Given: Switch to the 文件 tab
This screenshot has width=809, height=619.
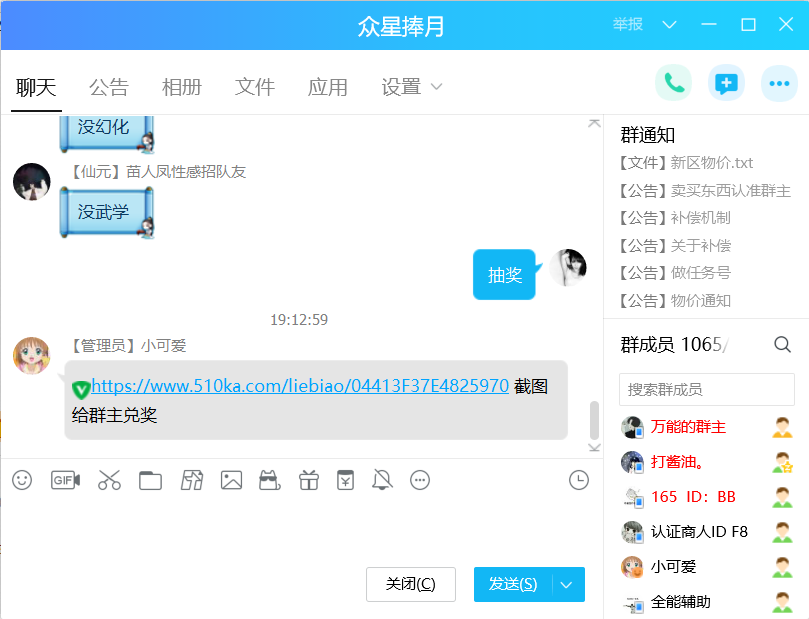Looking at the screenshot, I should pos(254,88).
